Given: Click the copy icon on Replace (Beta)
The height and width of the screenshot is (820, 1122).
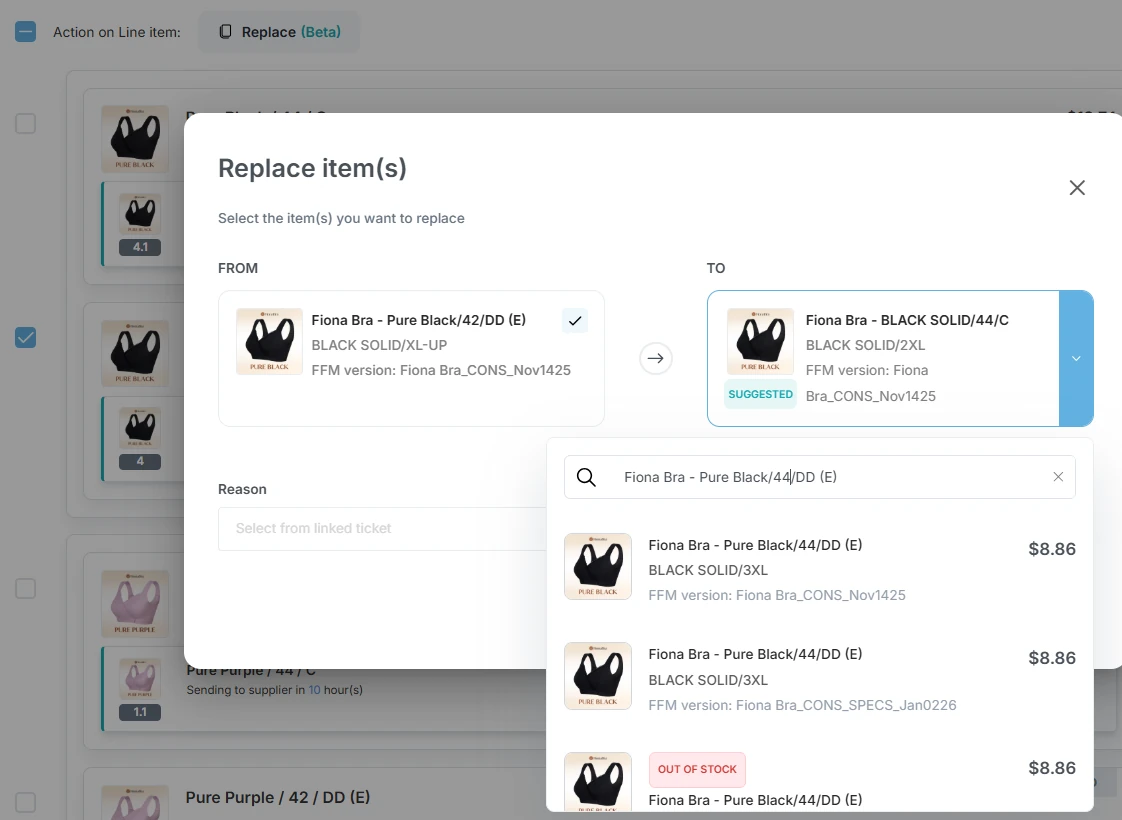Looking at the screenshot, I should 225,31.
